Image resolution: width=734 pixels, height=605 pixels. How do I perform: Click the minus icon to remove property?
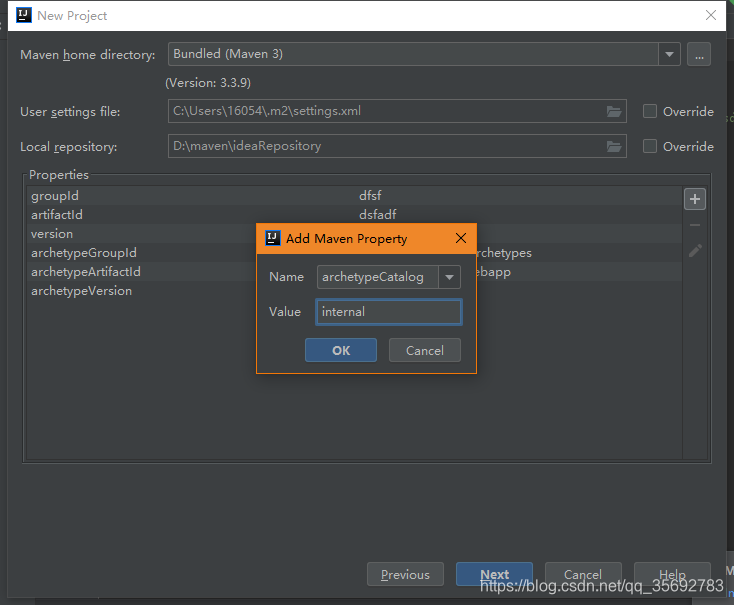pos(695,225)
